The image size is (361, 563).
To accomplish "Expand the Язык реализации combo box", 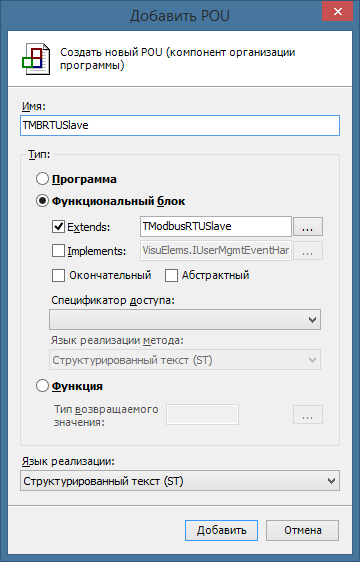I will click(x=180, y=481).
